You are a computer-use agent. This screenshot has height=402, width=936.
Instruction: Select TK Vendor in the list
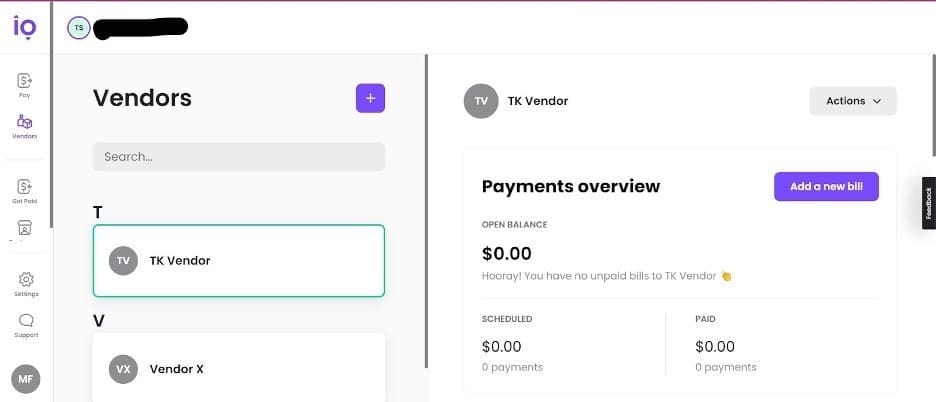[238, 261]
